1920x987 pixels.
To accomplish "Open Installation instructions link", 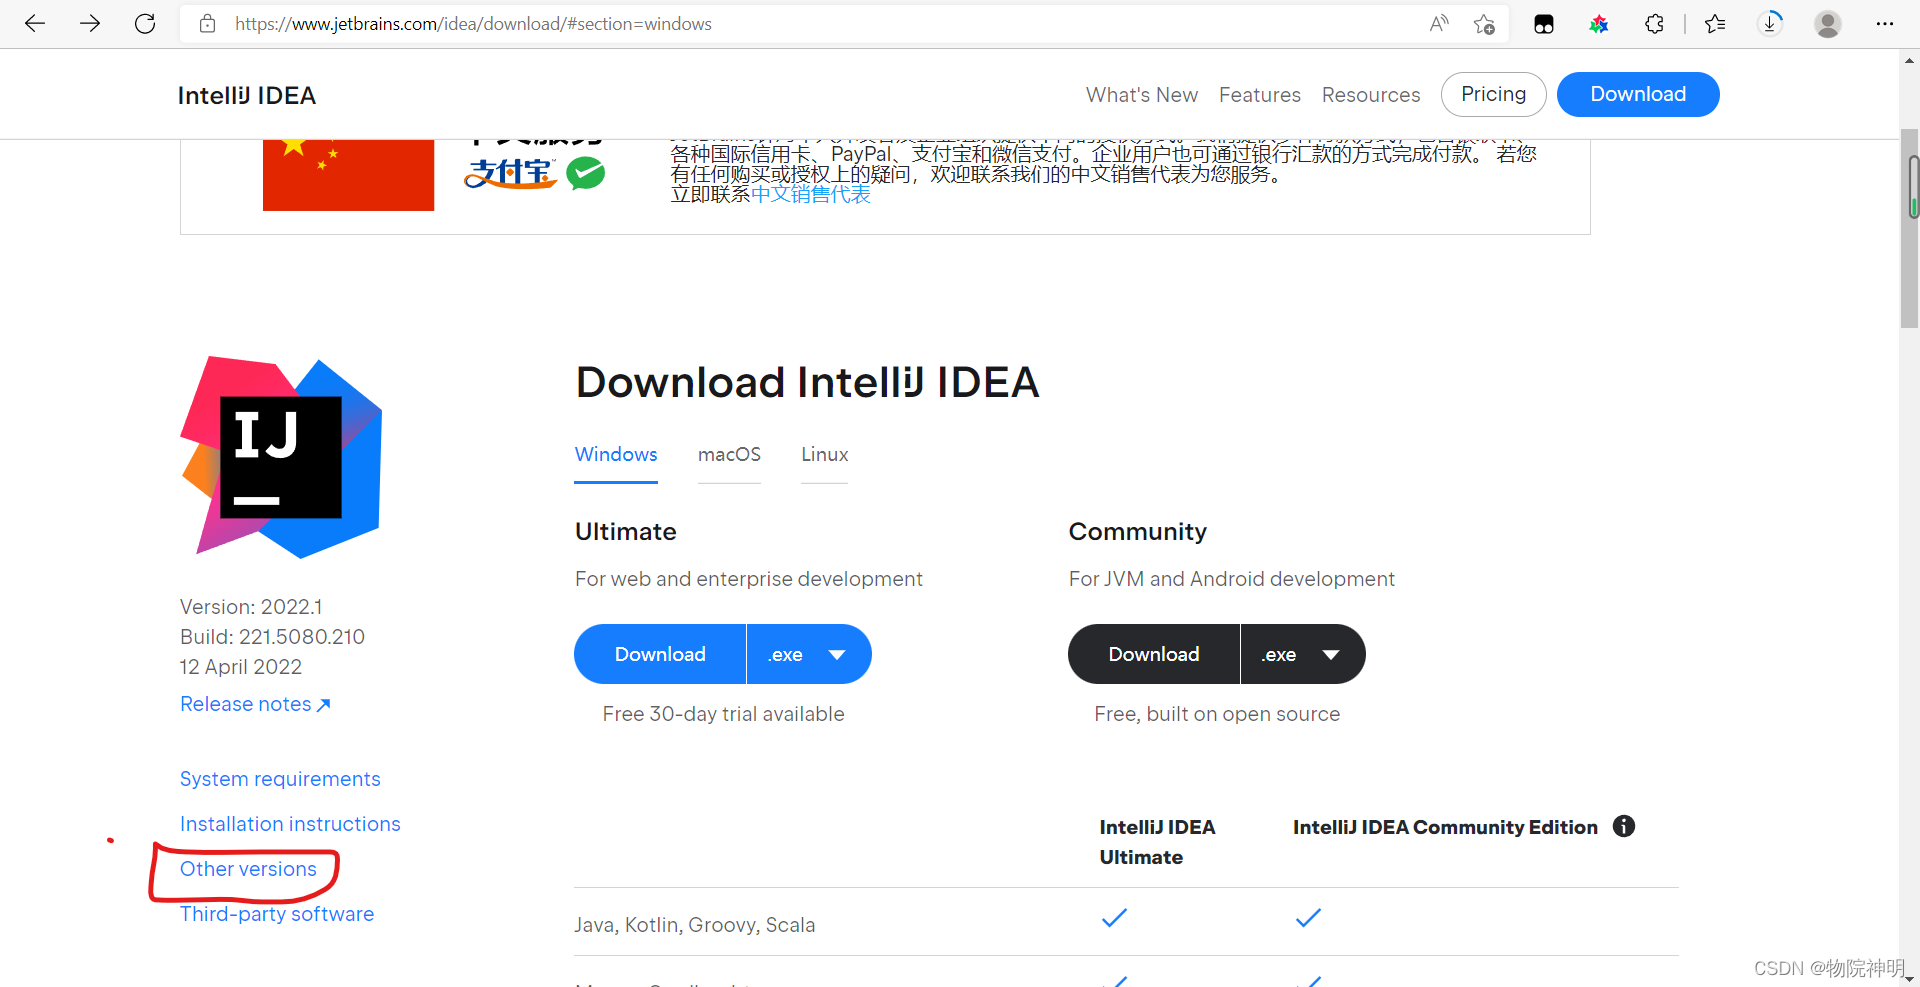I will pos(290,824).
